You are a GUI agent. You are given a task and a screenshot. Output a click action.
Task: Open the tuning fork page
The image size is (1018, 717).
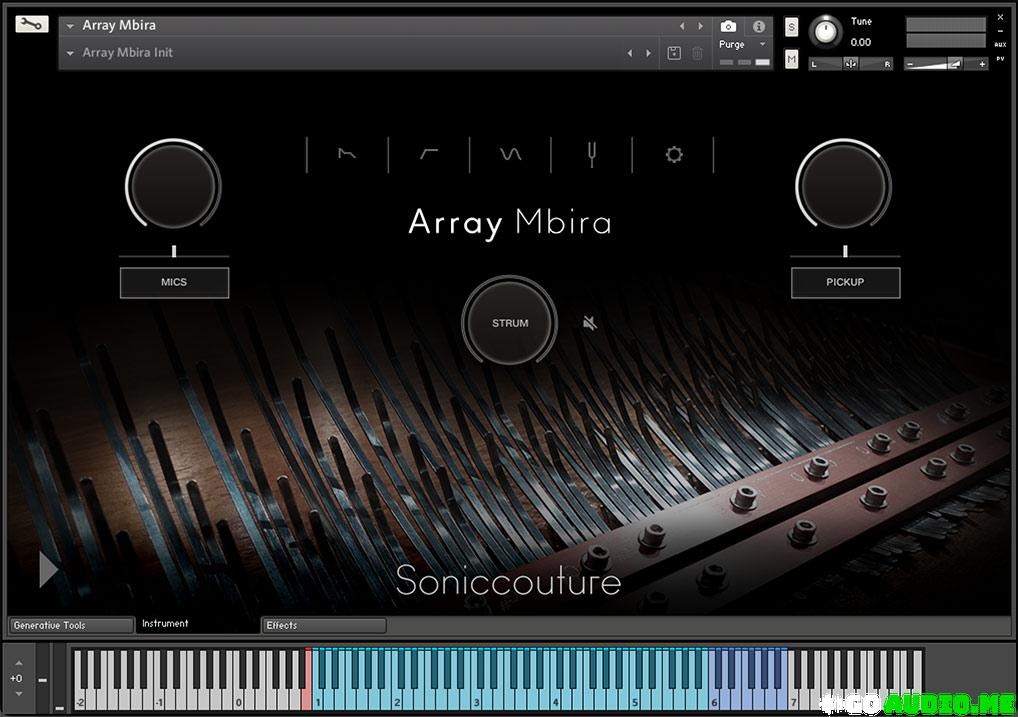[592, 154]
